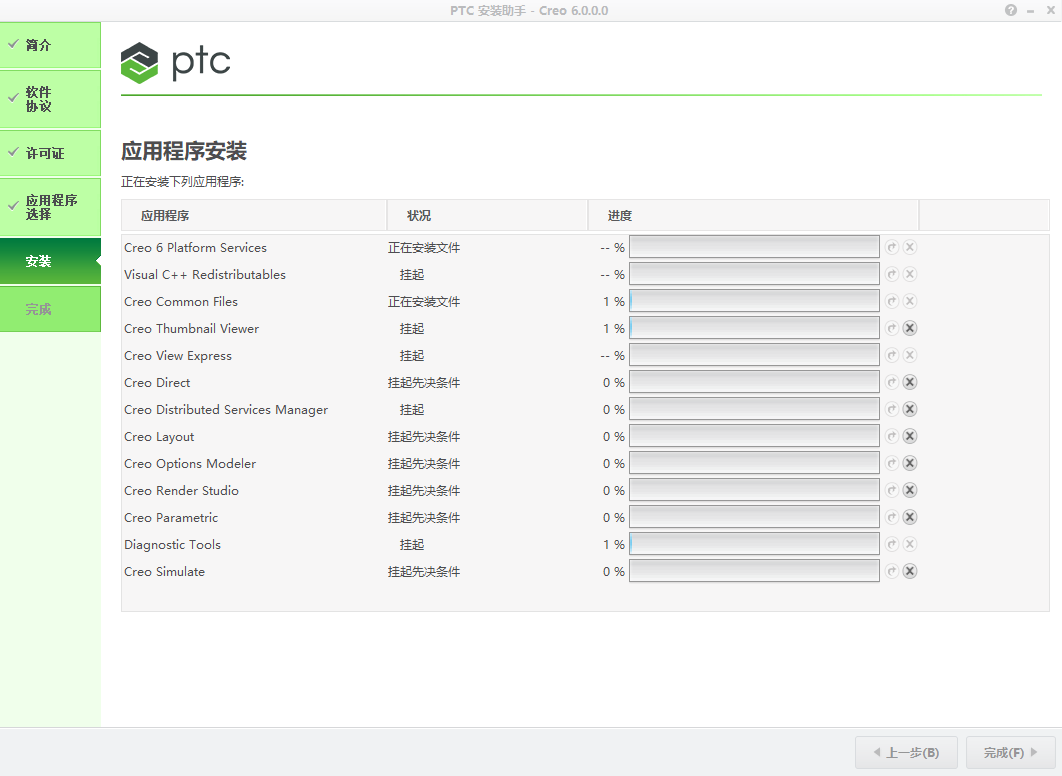1062x776 pixels.
Task: Click the 上一步(B) button
Action: click(906, 752)
